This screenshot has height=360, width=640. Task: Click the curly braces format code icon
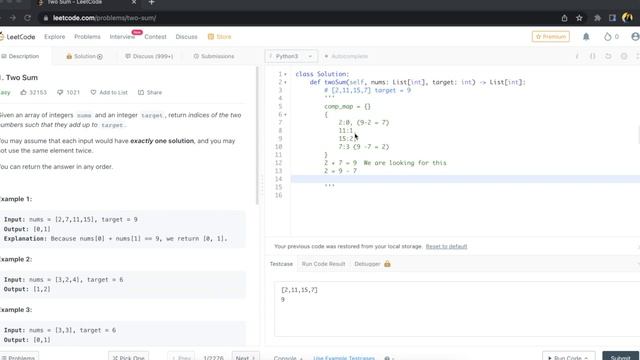(593, 56)
